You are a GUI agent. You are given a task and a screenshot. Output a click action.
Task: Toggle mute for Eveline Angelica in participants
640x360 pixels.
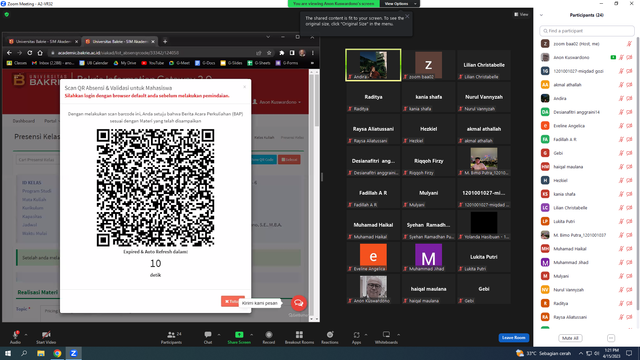click(622, 126)
